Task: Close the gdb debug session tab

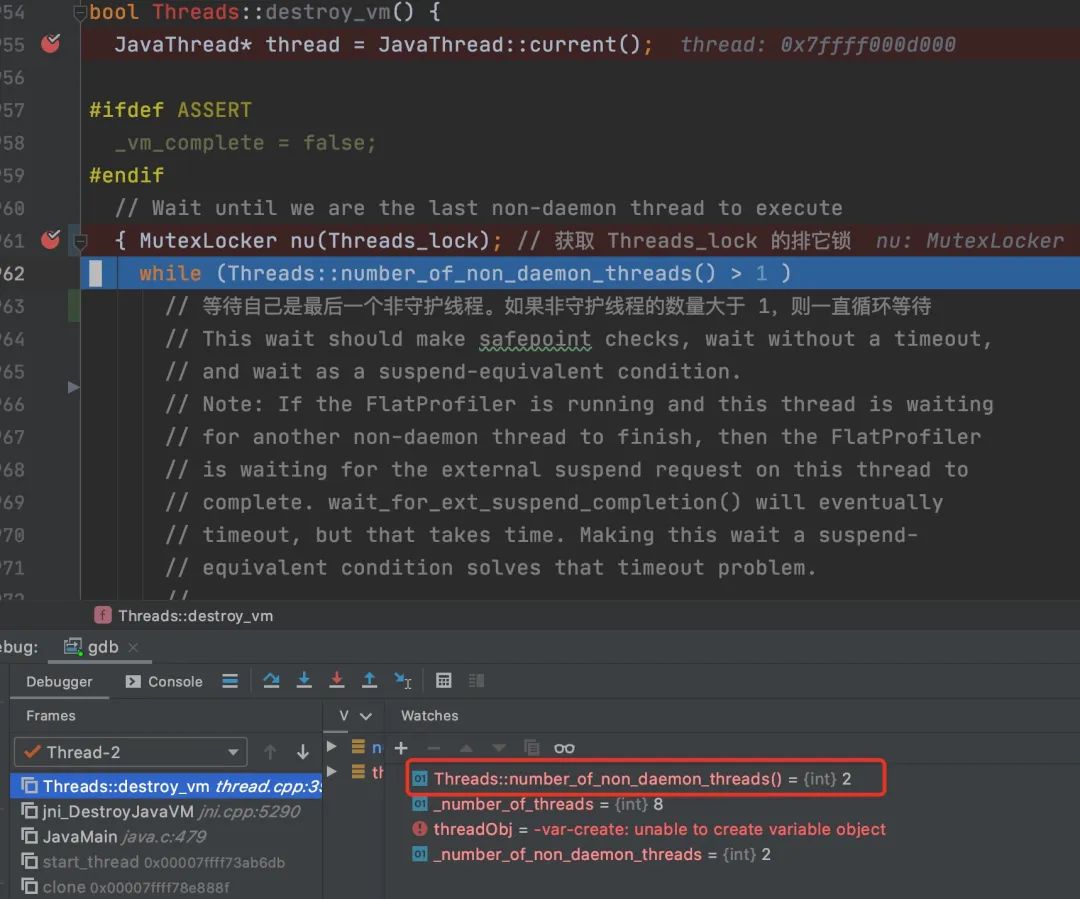Action: click(134, 647)
